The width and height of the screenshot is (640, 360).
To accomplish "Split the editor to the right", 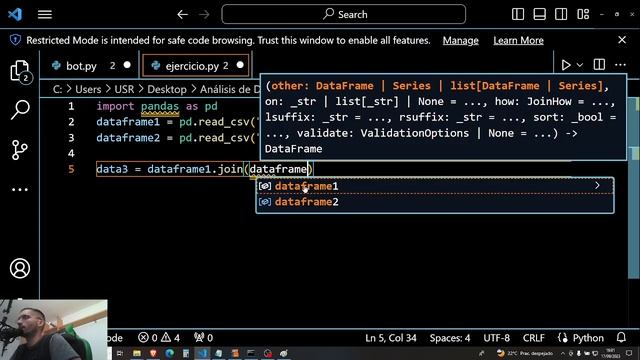I will [x=599, y=65].
